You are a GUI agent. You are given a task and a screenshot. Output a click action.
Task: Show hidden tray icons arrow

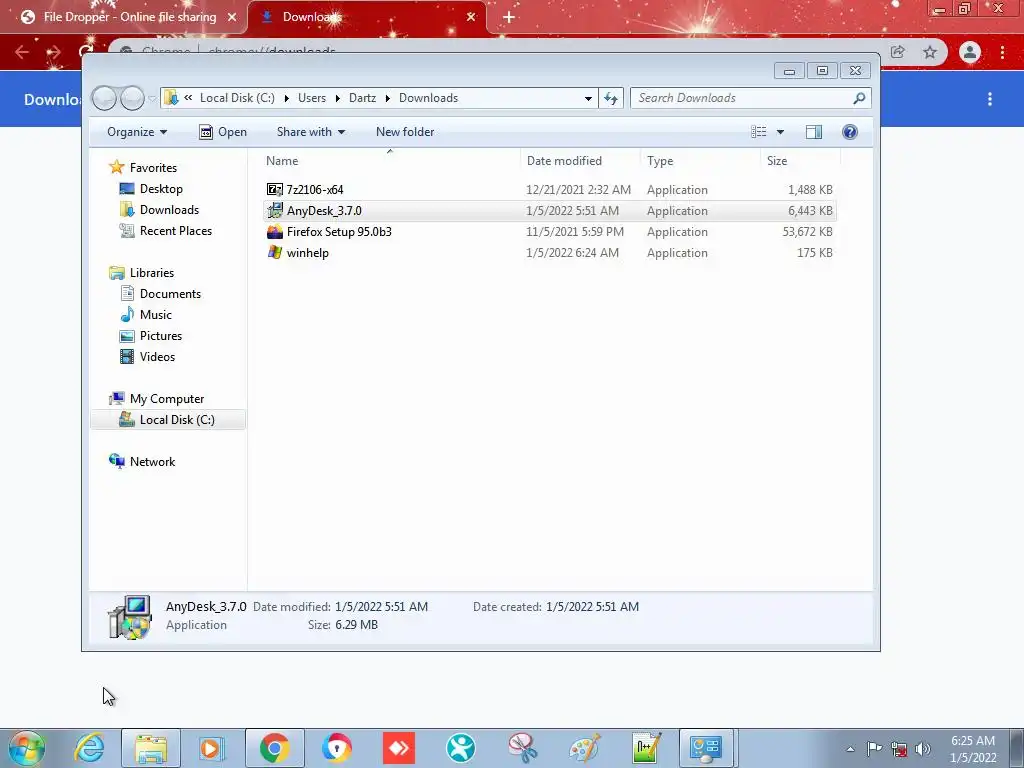tap(850, 749)
